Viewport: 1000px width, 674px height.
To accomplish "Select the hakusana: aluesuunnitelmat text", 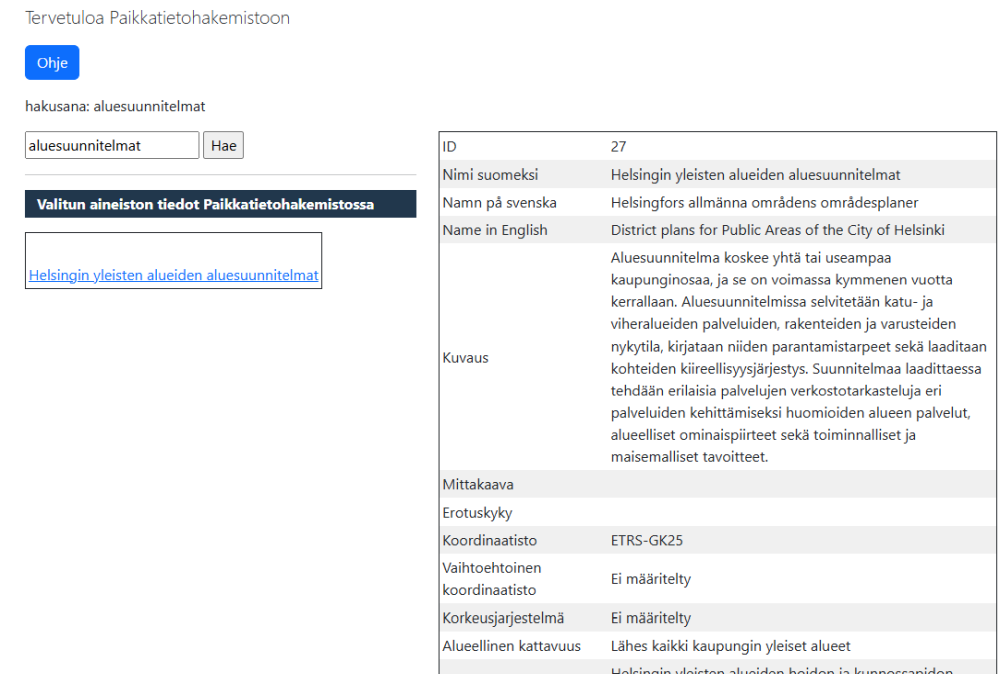I will coord(115,106).
